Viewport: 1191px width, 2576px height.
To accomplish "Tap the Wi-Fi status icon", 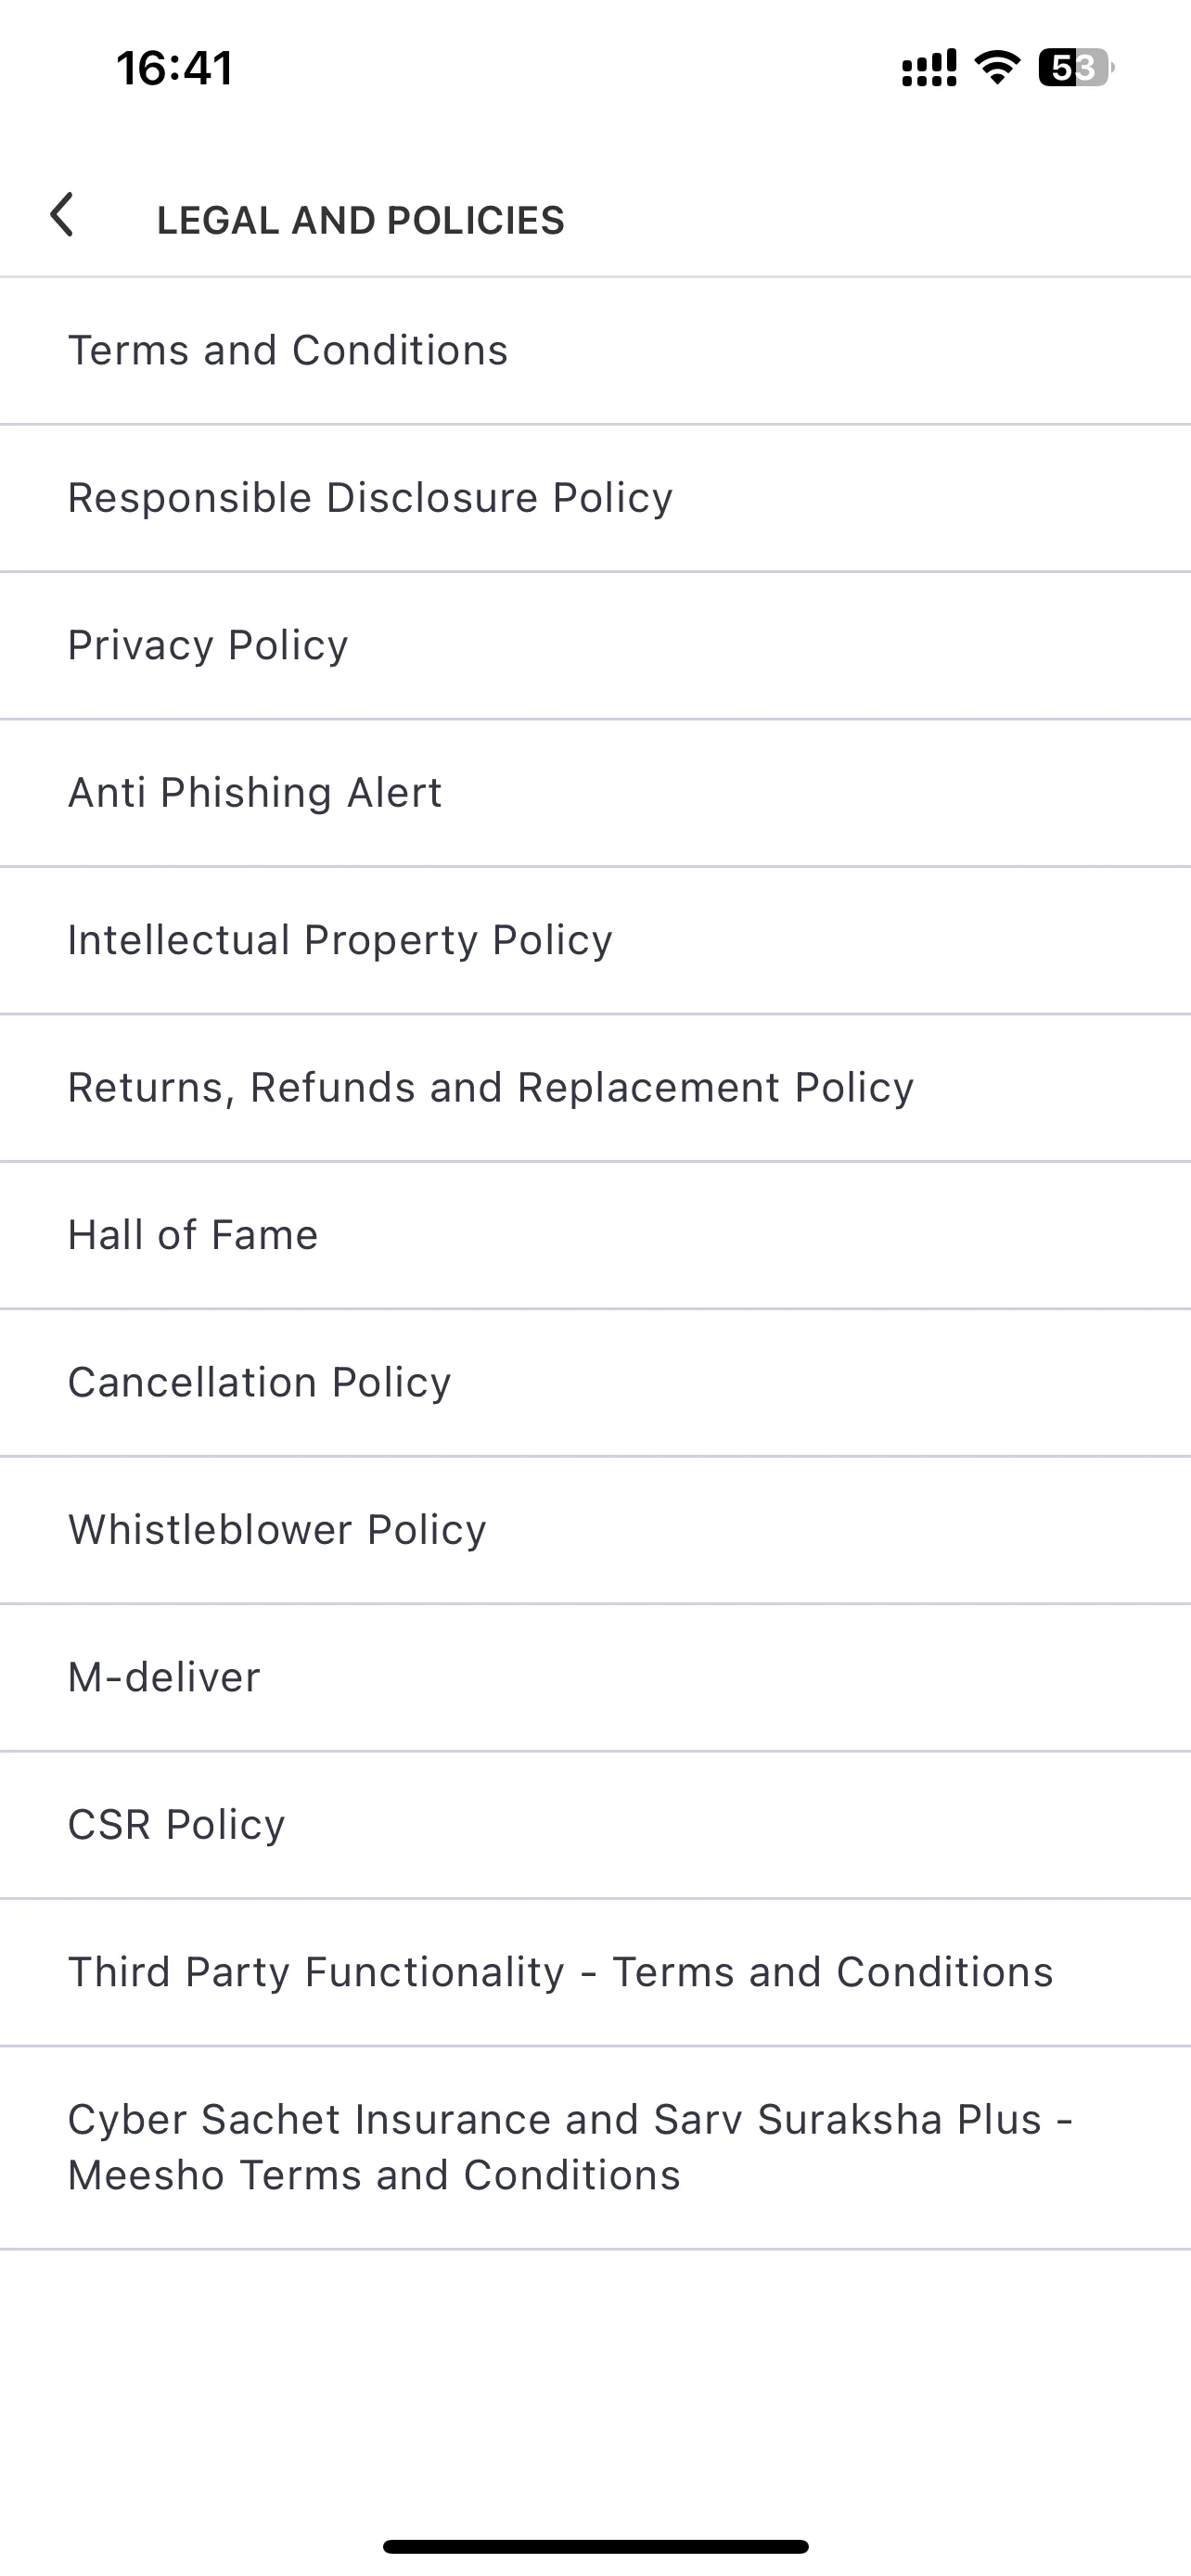I will click(x=996, y=67).
